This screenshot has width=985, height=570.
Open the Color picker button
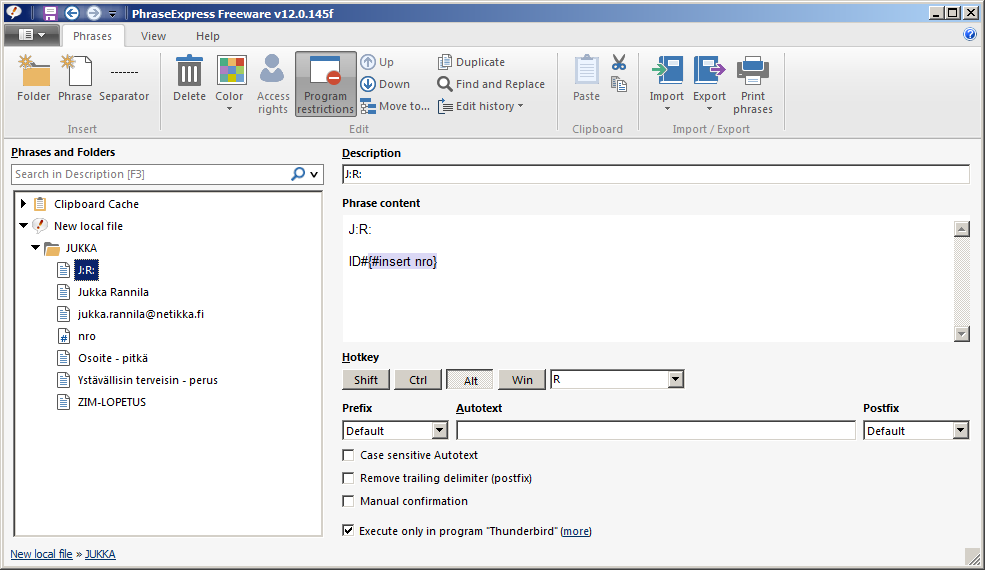(x=229, y=84)
